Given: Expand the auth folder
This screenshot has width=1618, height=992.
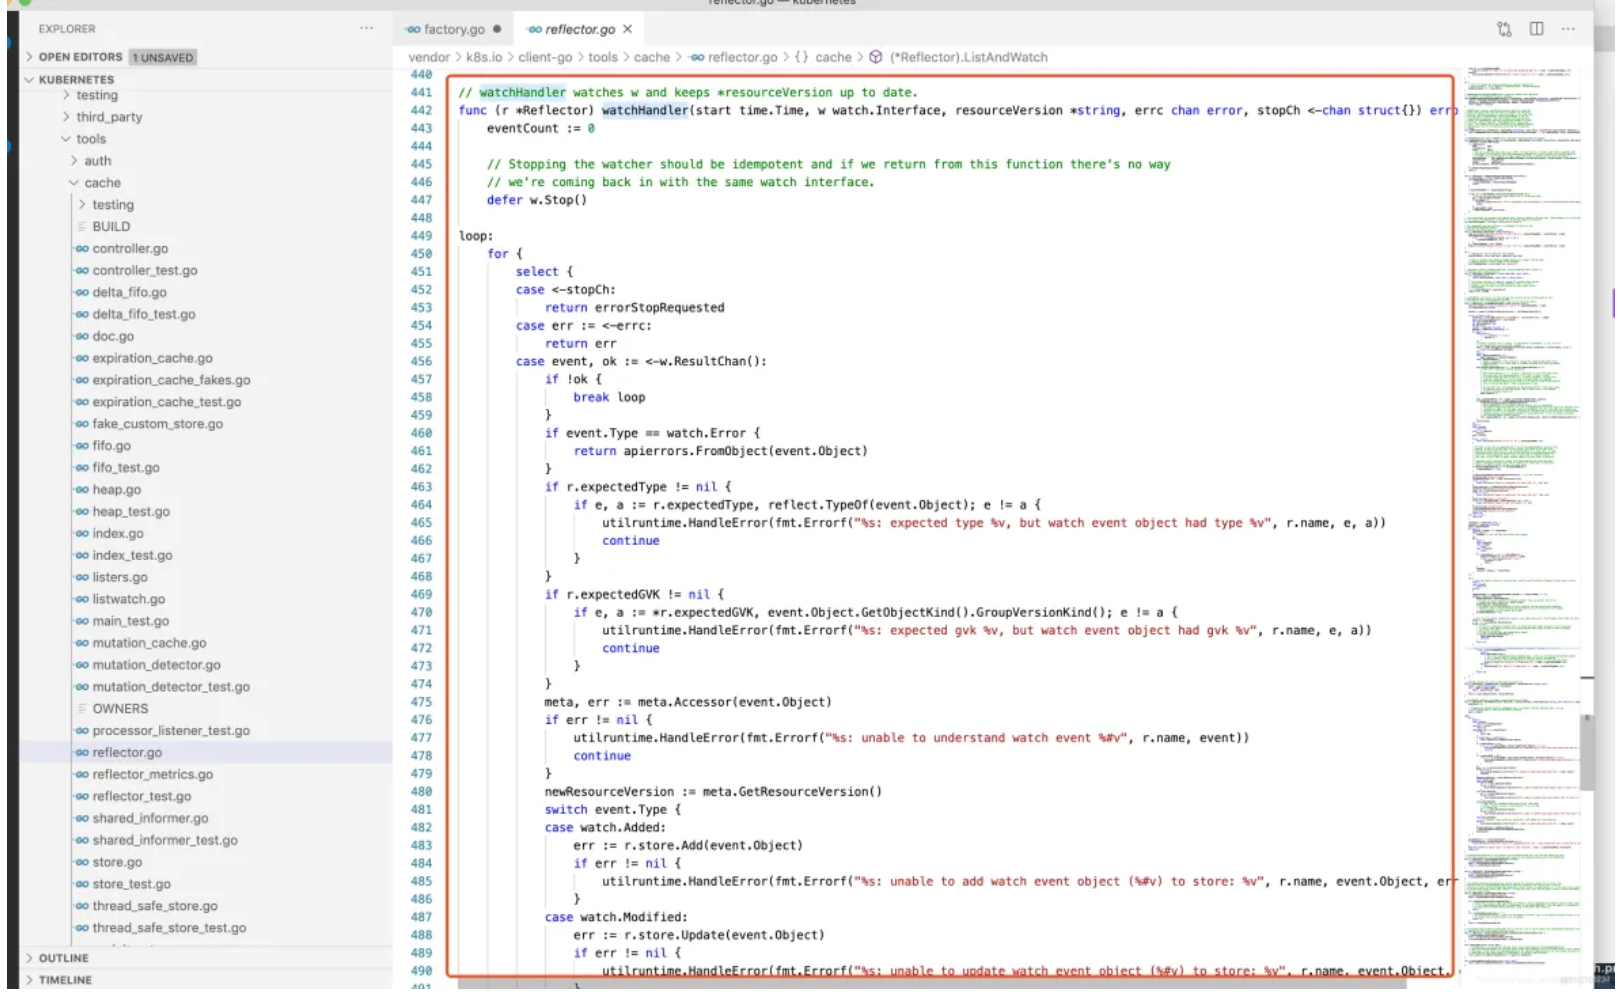Looking at the screenshot, I should [74, 161].
